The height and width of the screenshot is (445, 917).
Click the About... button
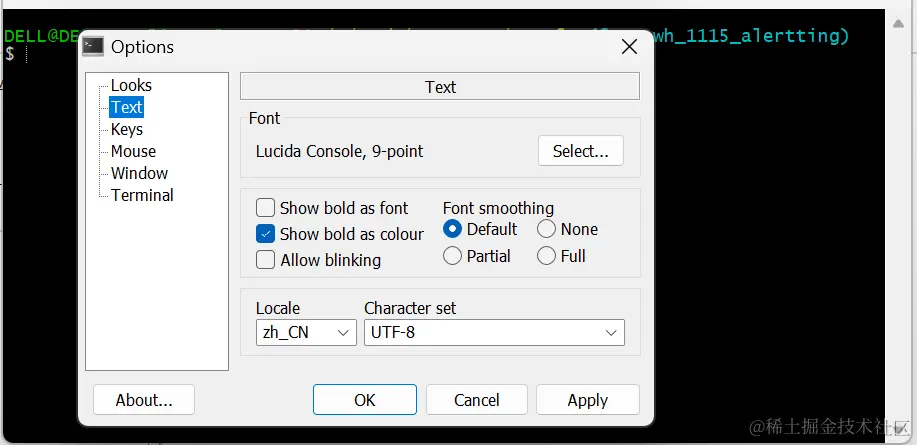pos(144,400)
